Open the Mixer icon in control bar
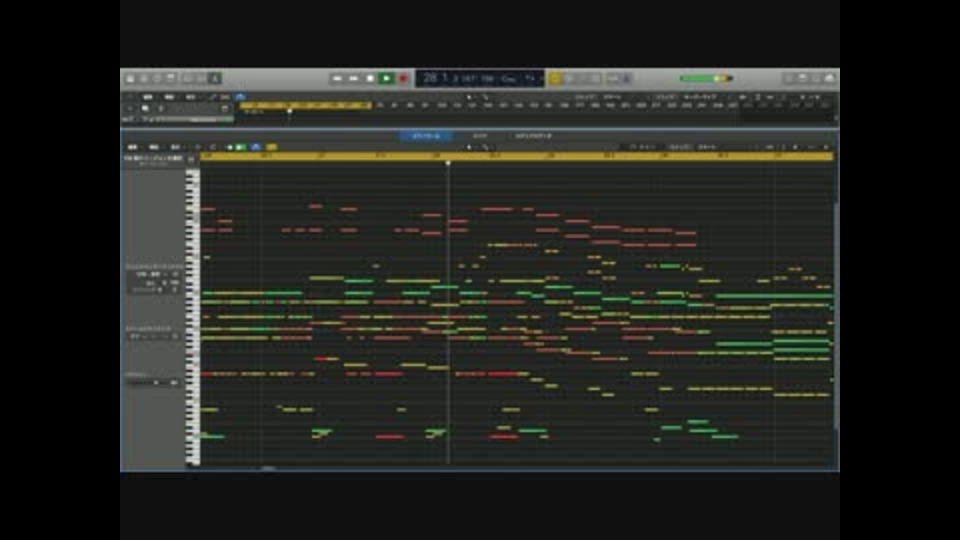Screen dimensions: 960x540 click(201, 78)
